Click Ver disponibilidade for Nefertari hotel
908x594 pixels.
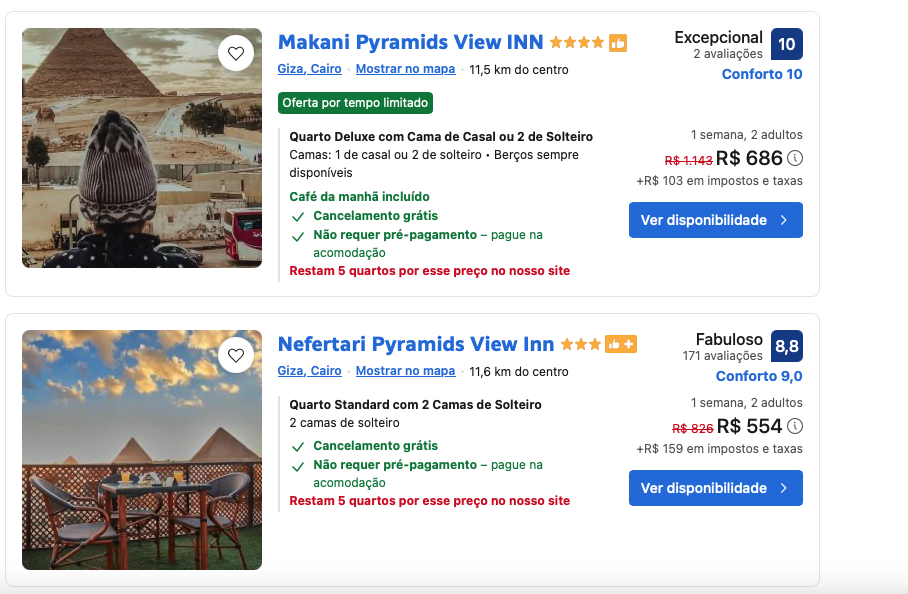(715, 488)
